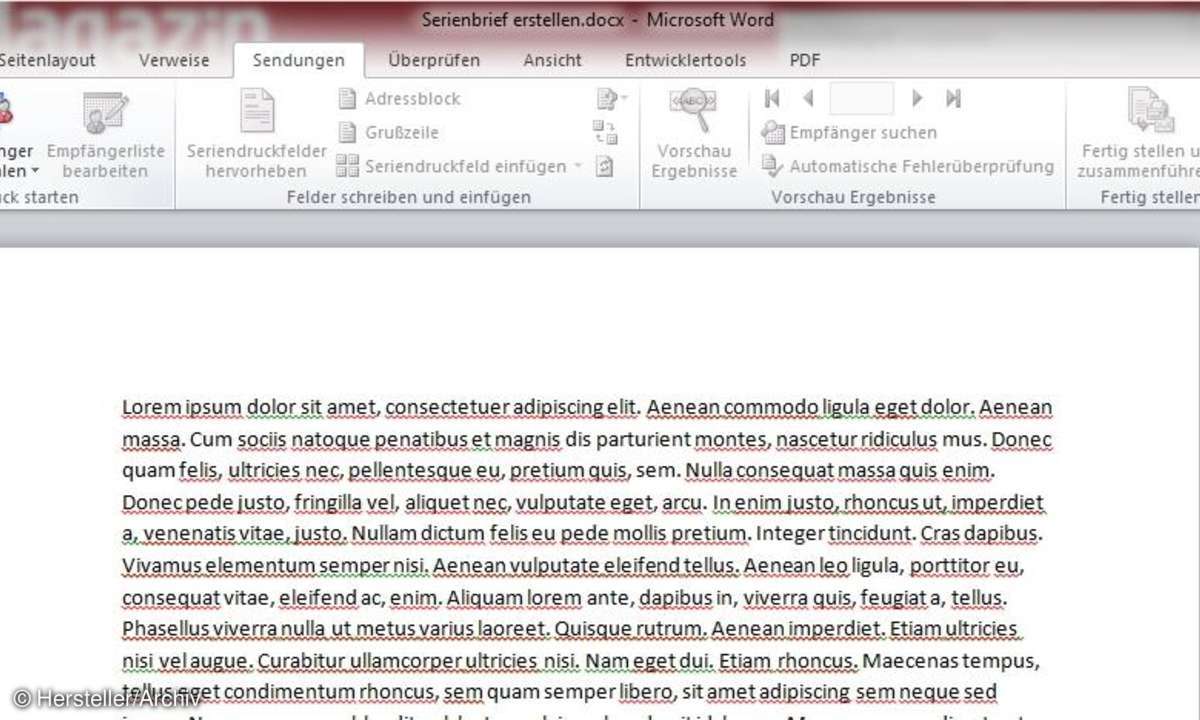Switch to the Ansicht tab

[552, 60]
